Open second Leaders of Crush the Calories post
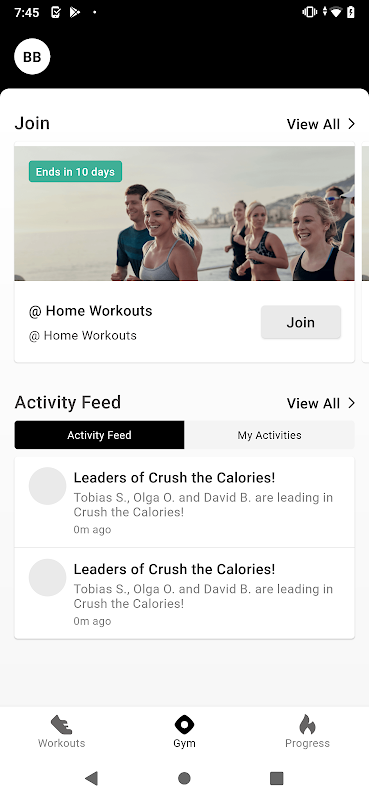The height and width of the screenshot is (800, 369). (184, 594)
